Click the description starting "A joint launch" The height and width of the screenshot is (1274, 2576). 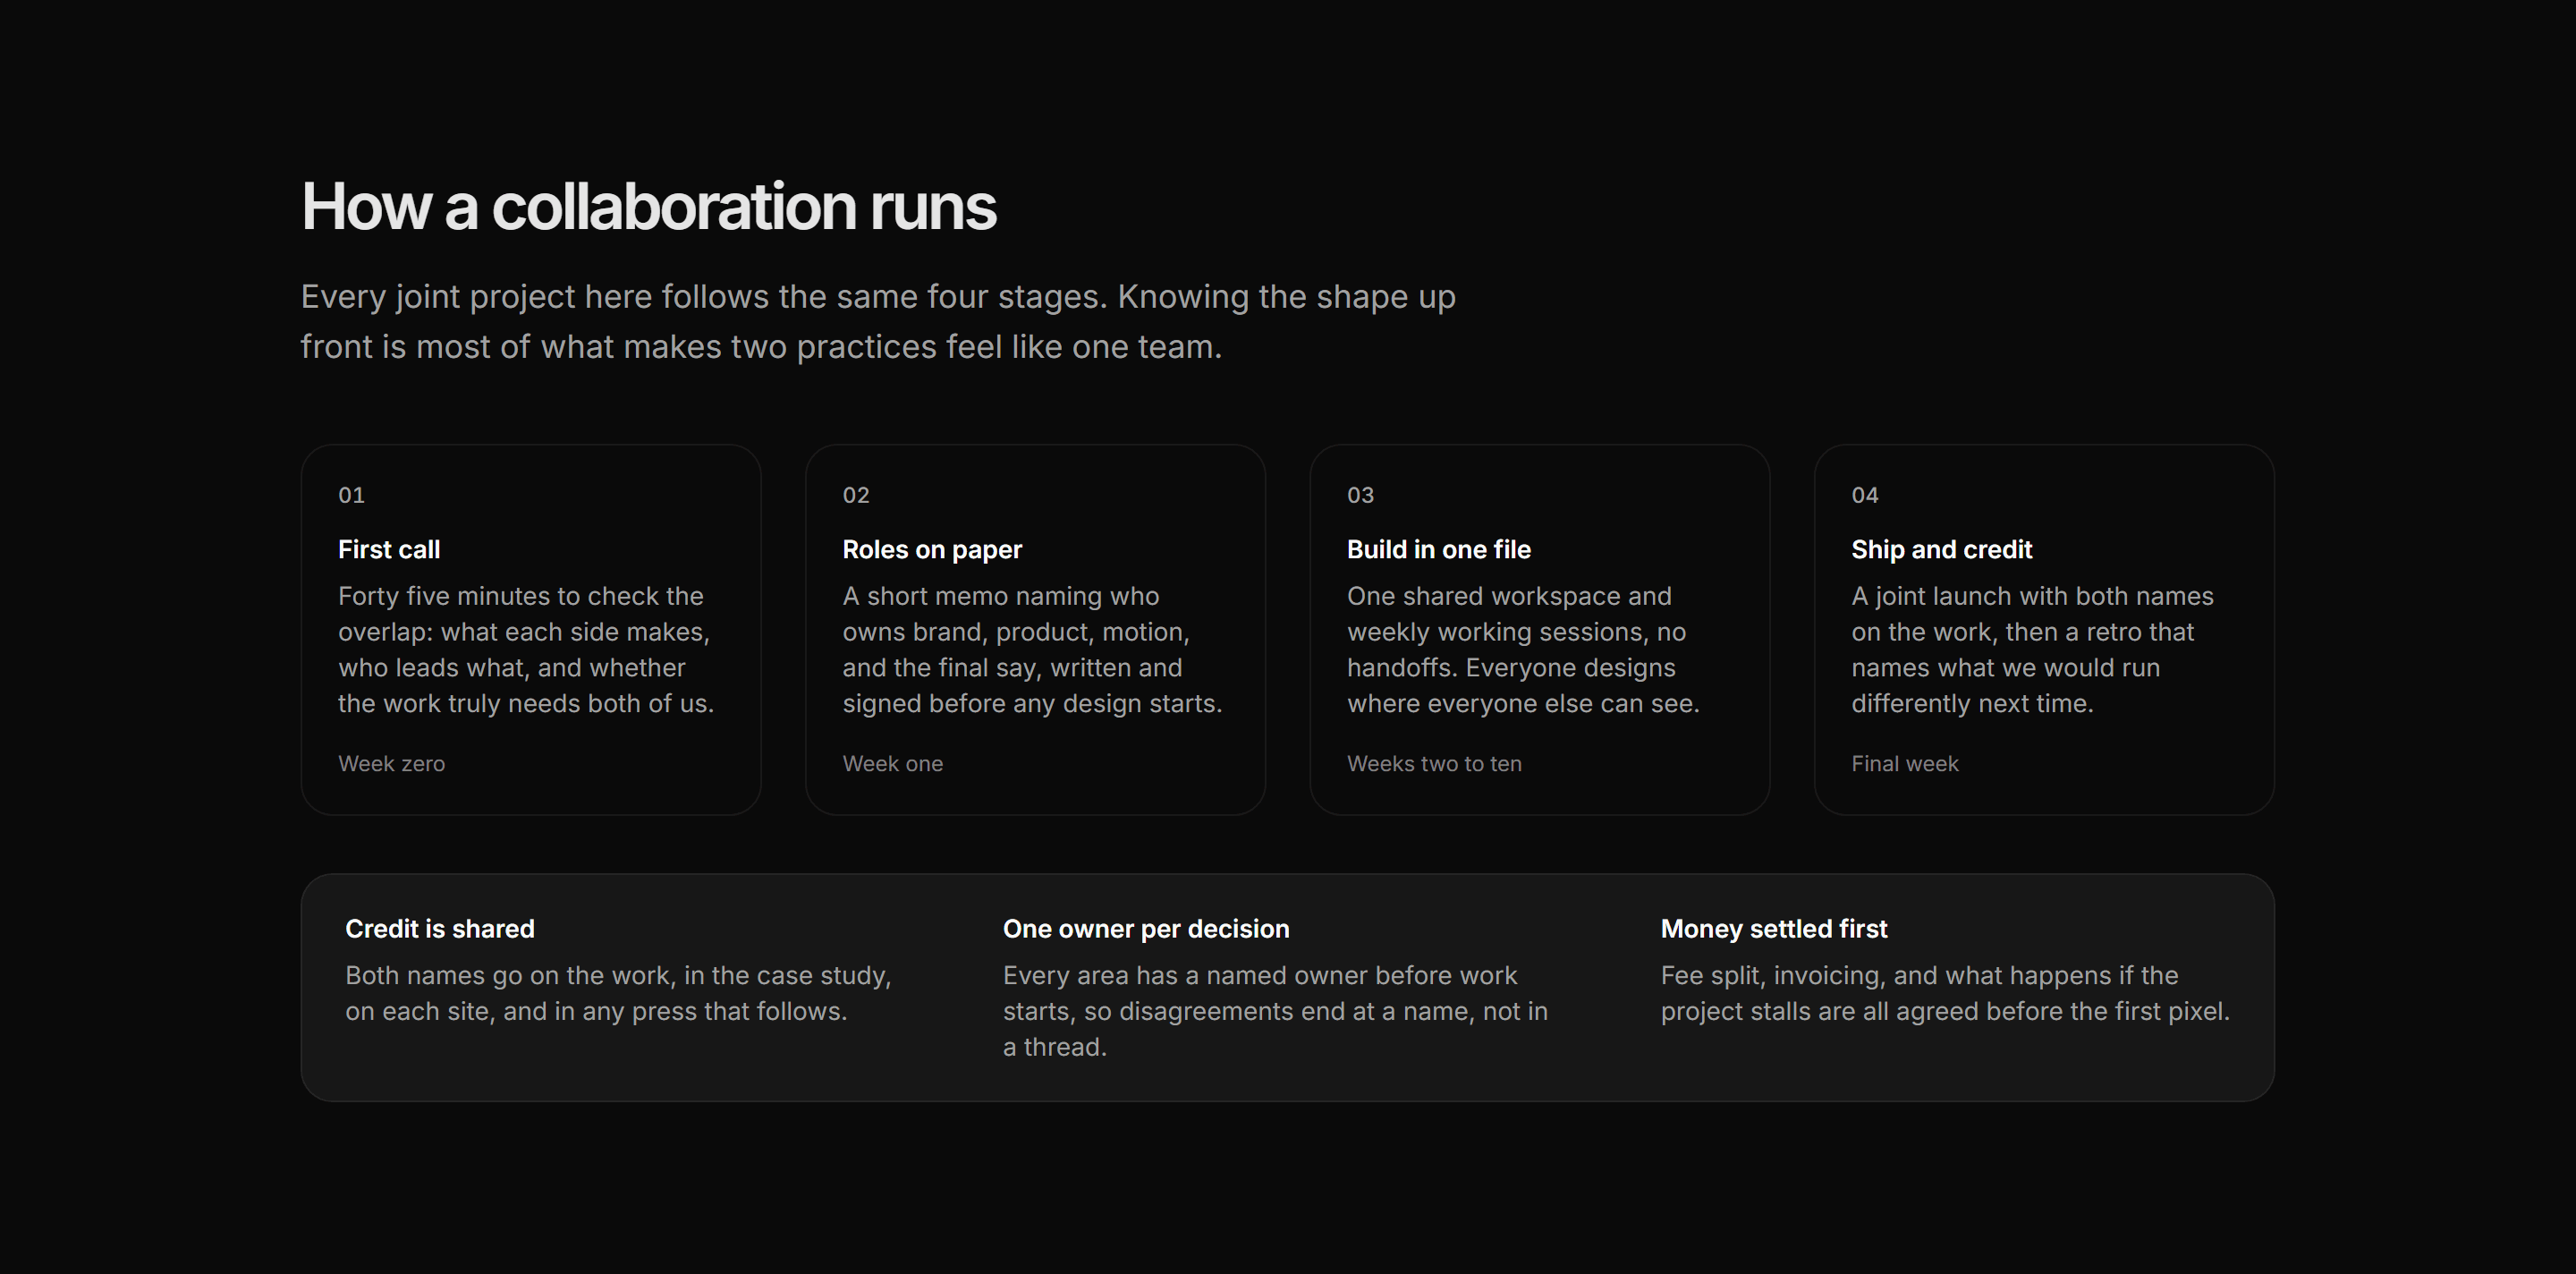[x=2032, y=649]
